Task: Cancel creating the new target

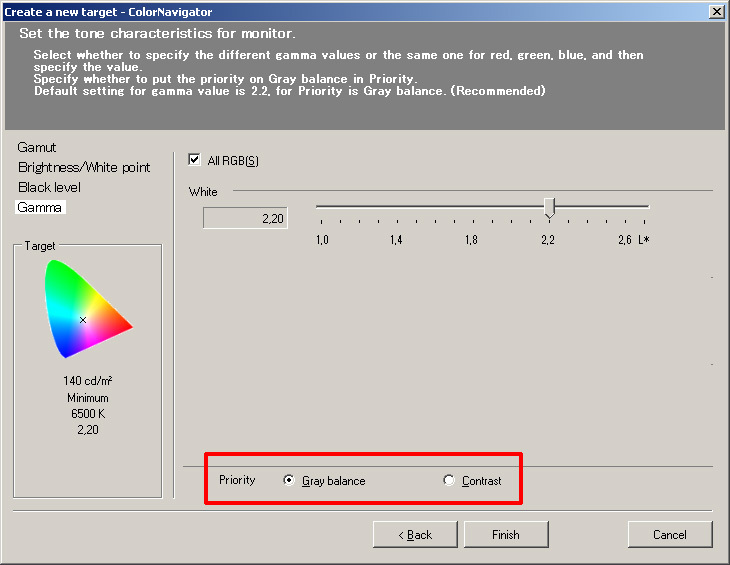Action: click(670, 534)
